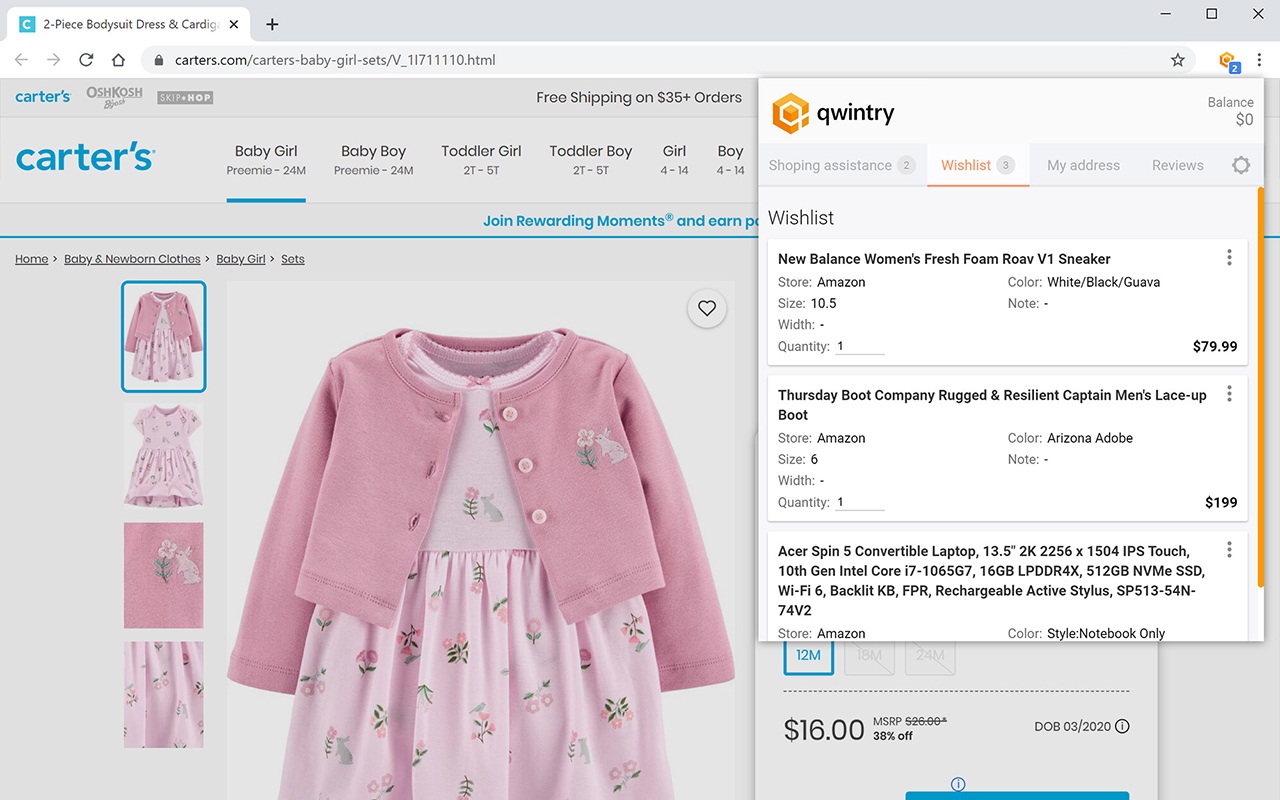The image size is (1280, 800).
Task: Click Join Rewarding Moments link
Action: [x=620, y=221]
